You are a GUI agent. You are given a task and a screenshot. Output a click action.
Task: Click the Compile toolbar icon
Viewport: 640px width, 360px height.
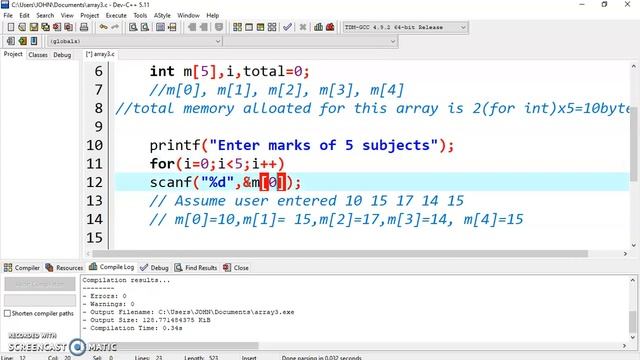(x=237, y=27)
